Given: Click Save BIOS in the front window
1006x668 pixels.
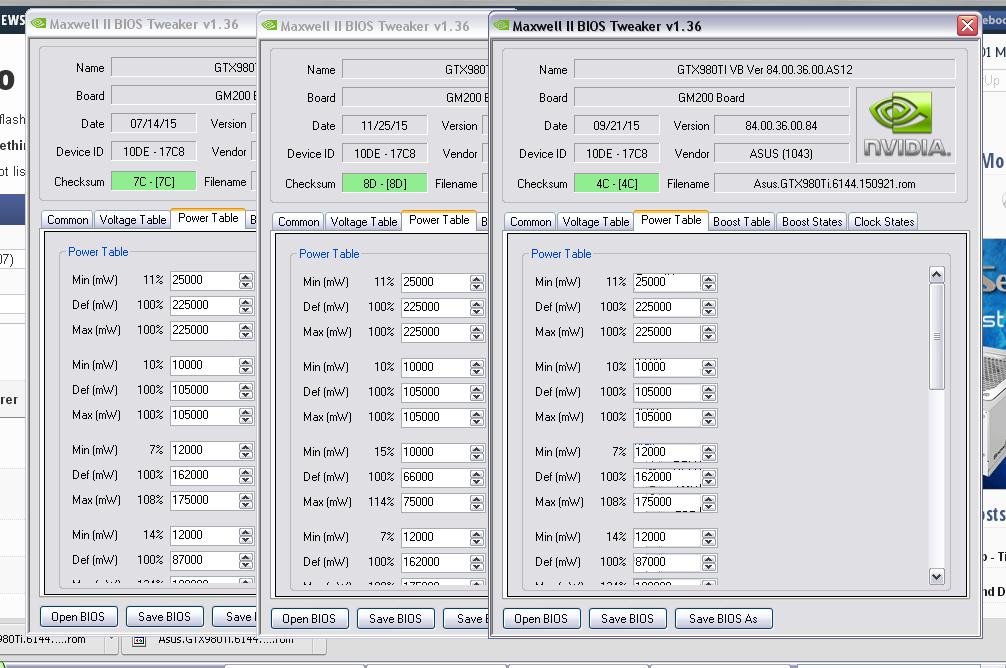Looking at the screenshot, I should point(627,619).
